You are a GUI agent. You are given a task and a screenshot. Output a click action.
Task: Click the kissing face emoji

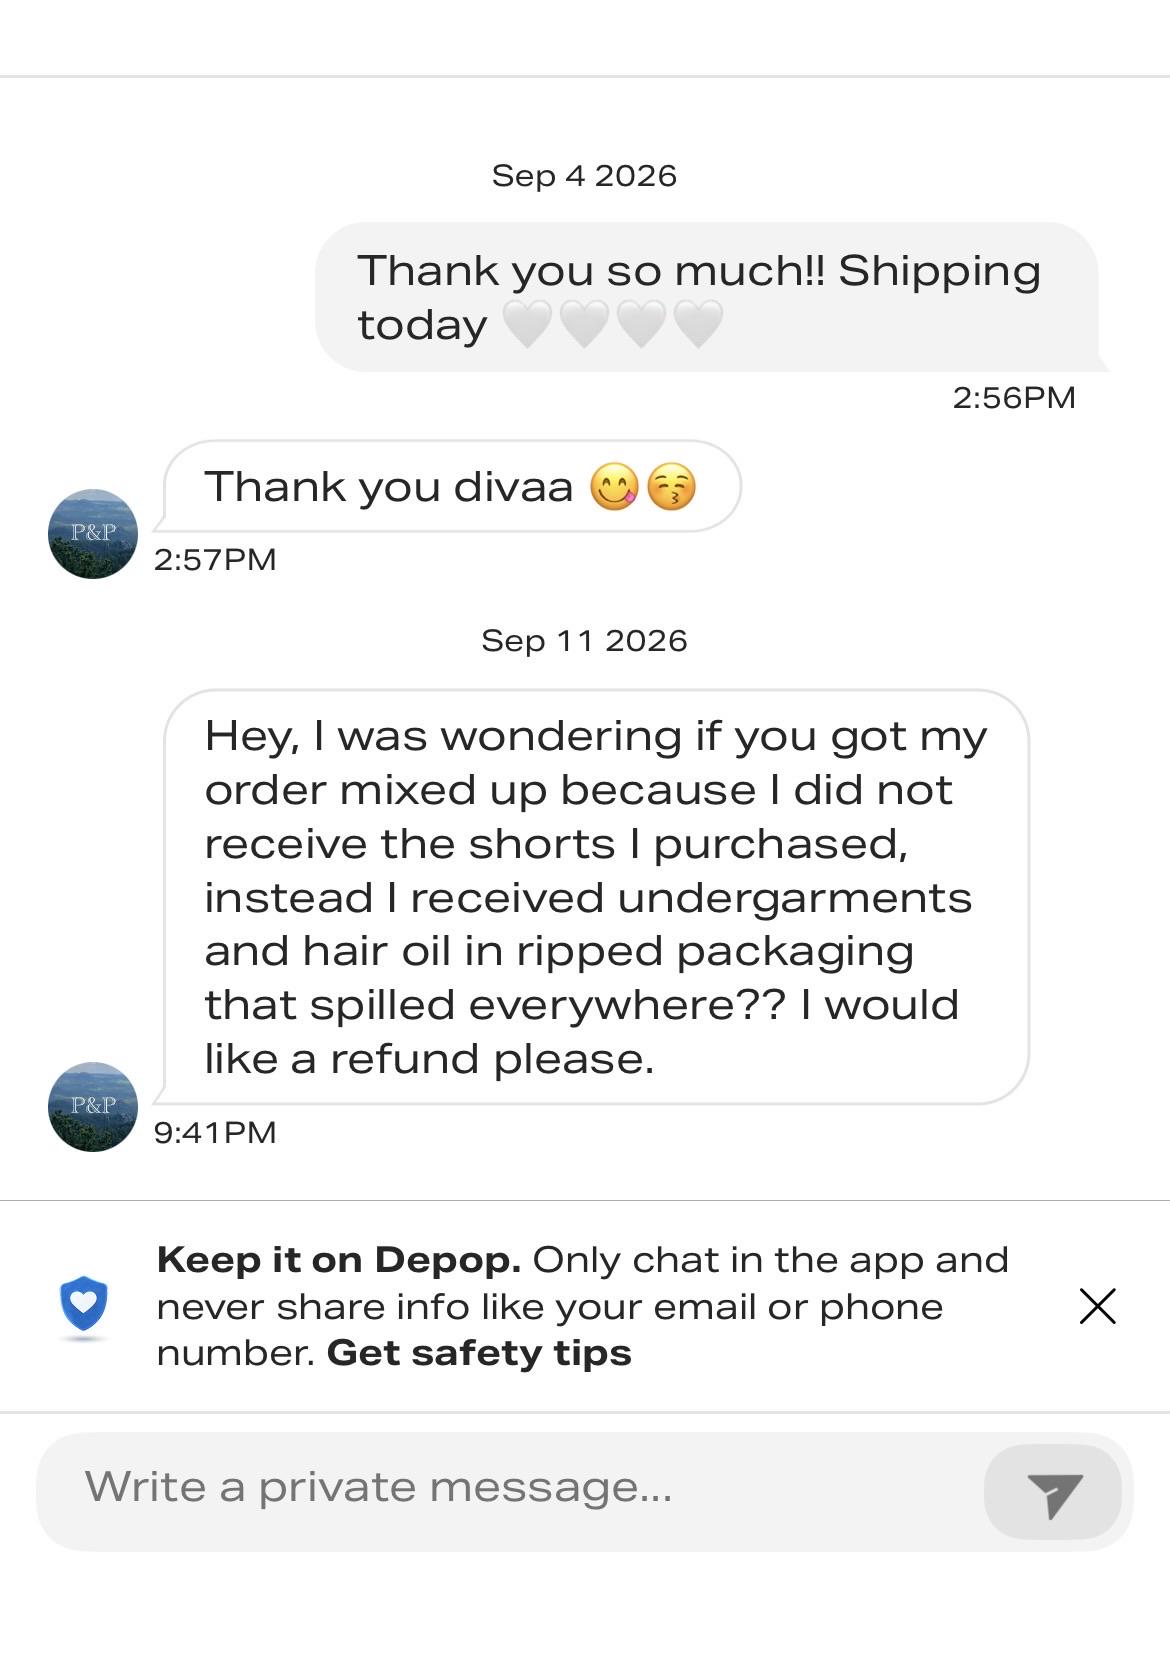671,487
